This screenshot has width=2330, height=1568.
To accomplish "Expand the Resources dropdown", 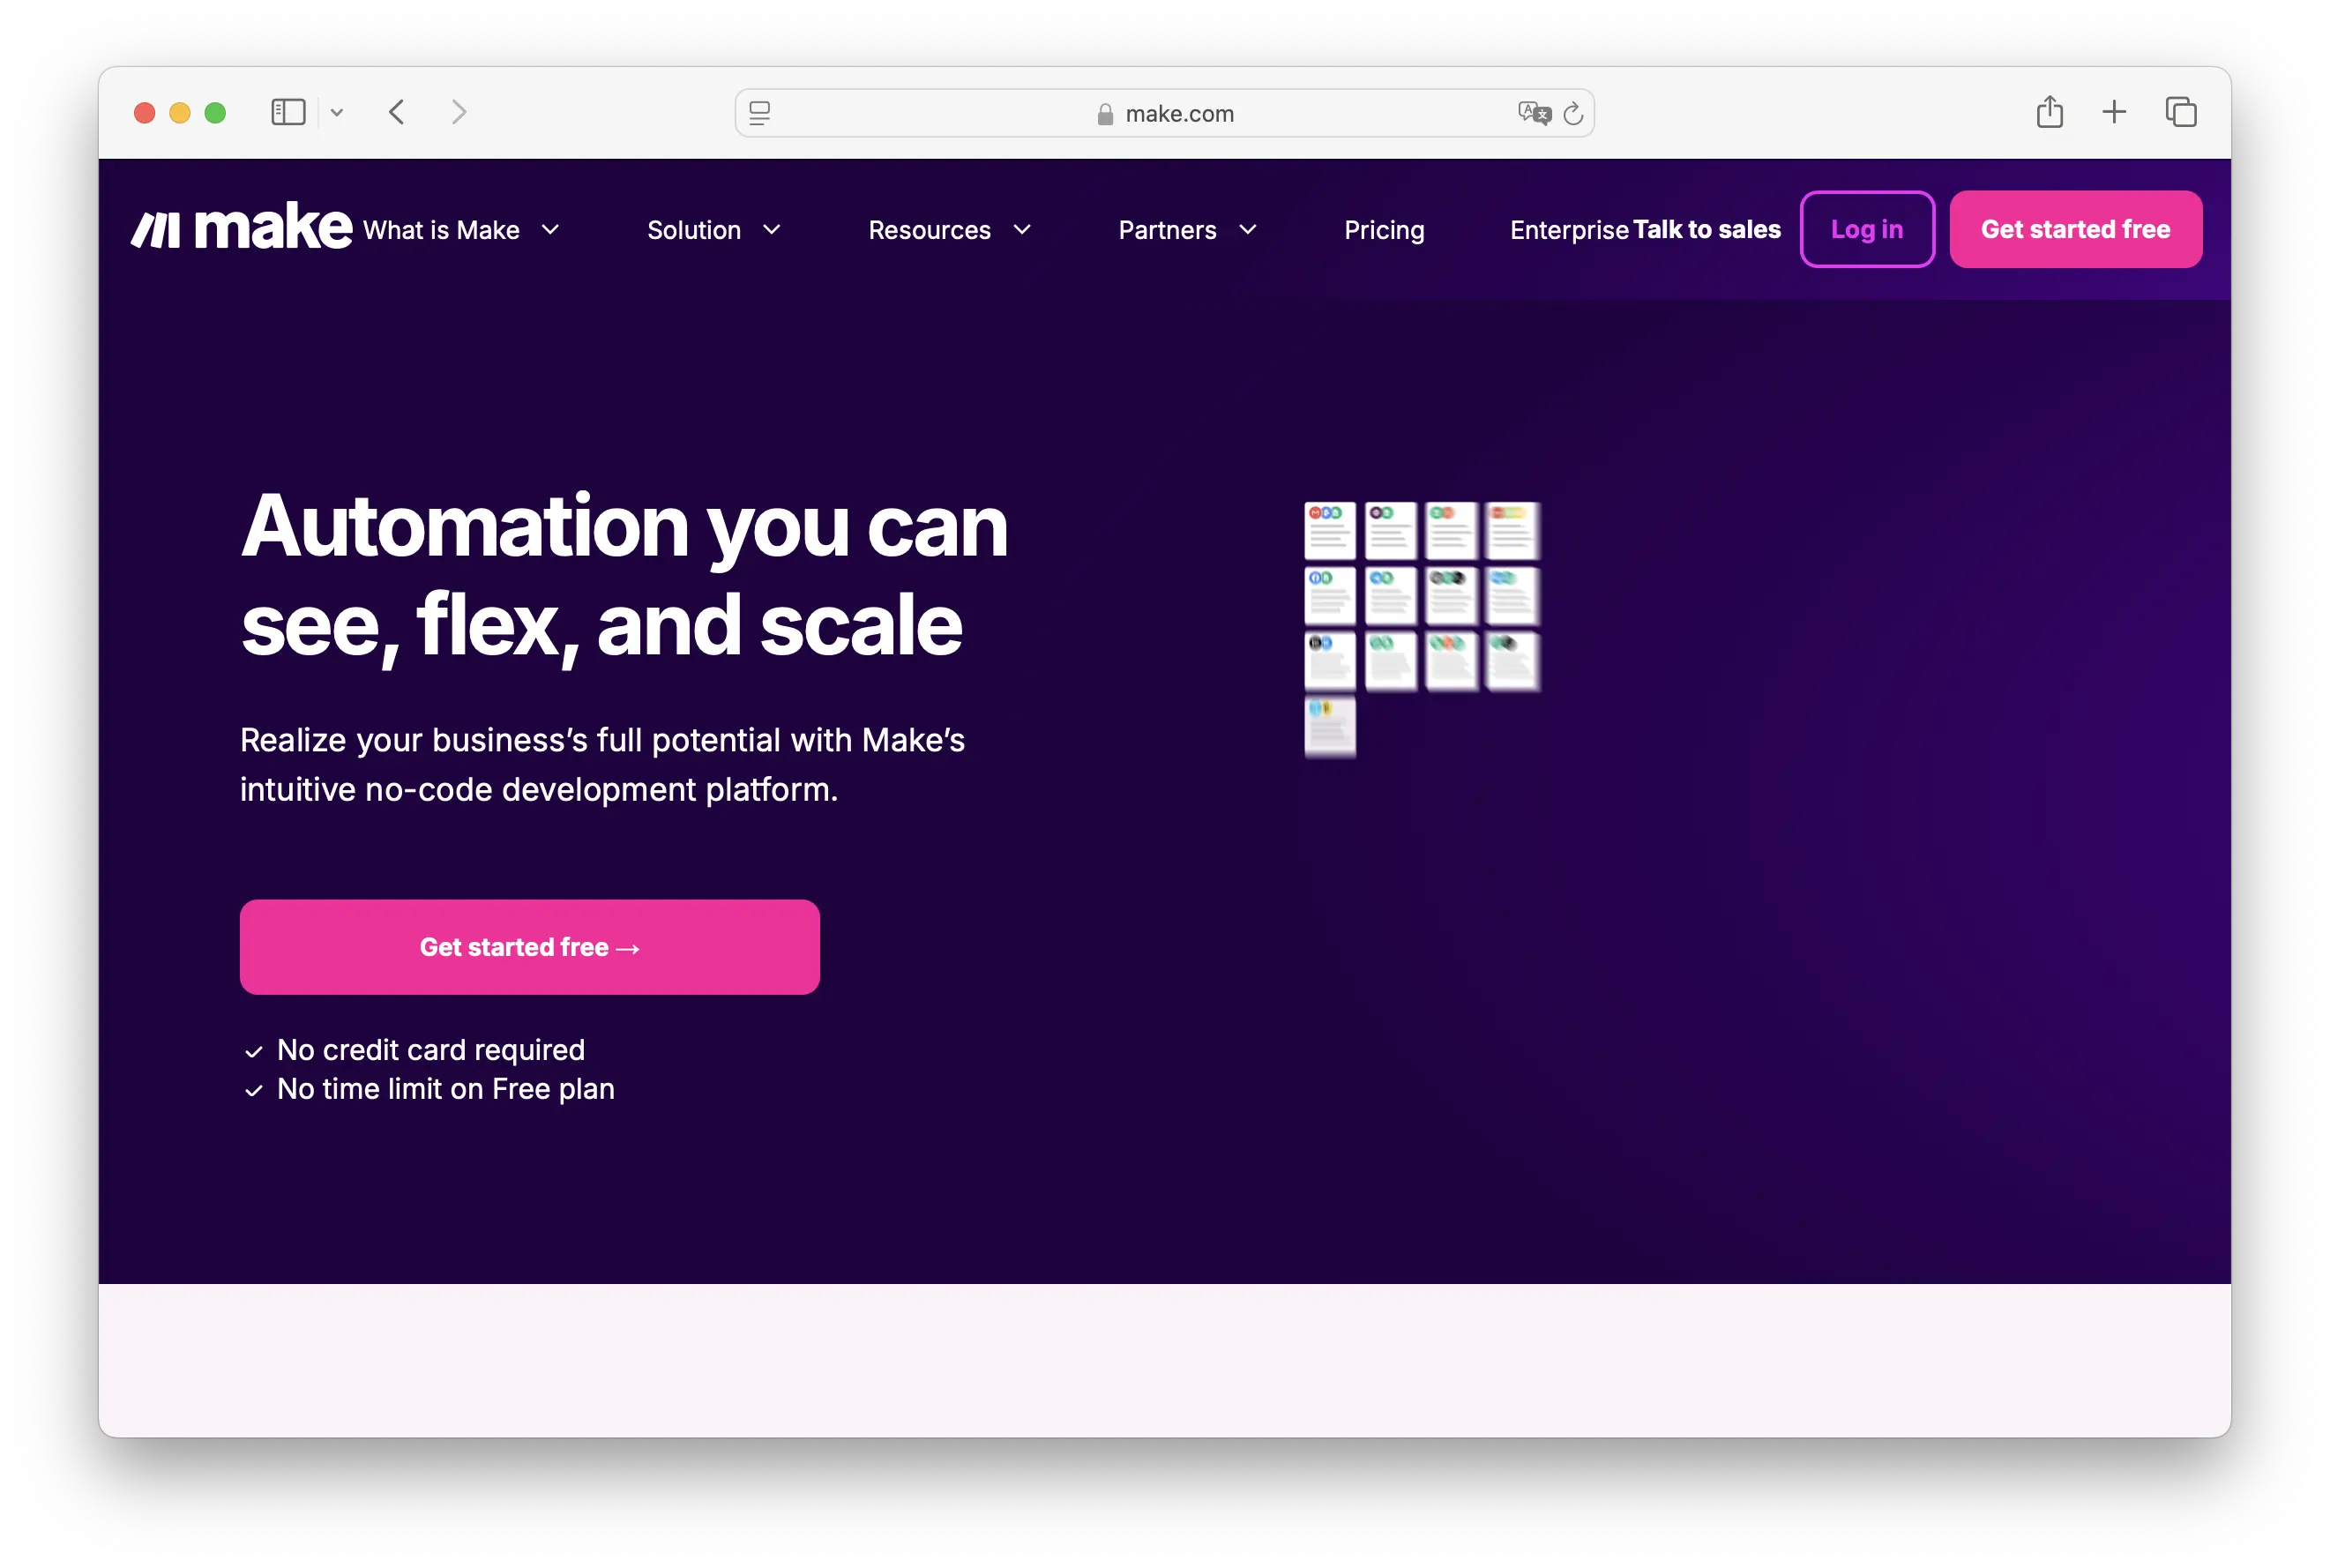I will coord(949,230).
